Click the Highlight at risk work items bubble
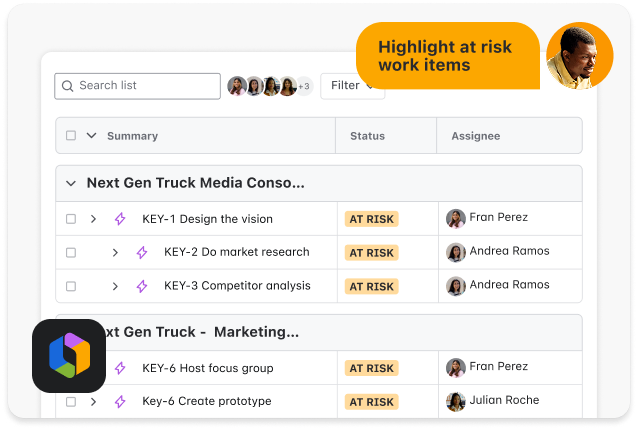The width and height of the screenshot is (636, 428). (447, 55)
